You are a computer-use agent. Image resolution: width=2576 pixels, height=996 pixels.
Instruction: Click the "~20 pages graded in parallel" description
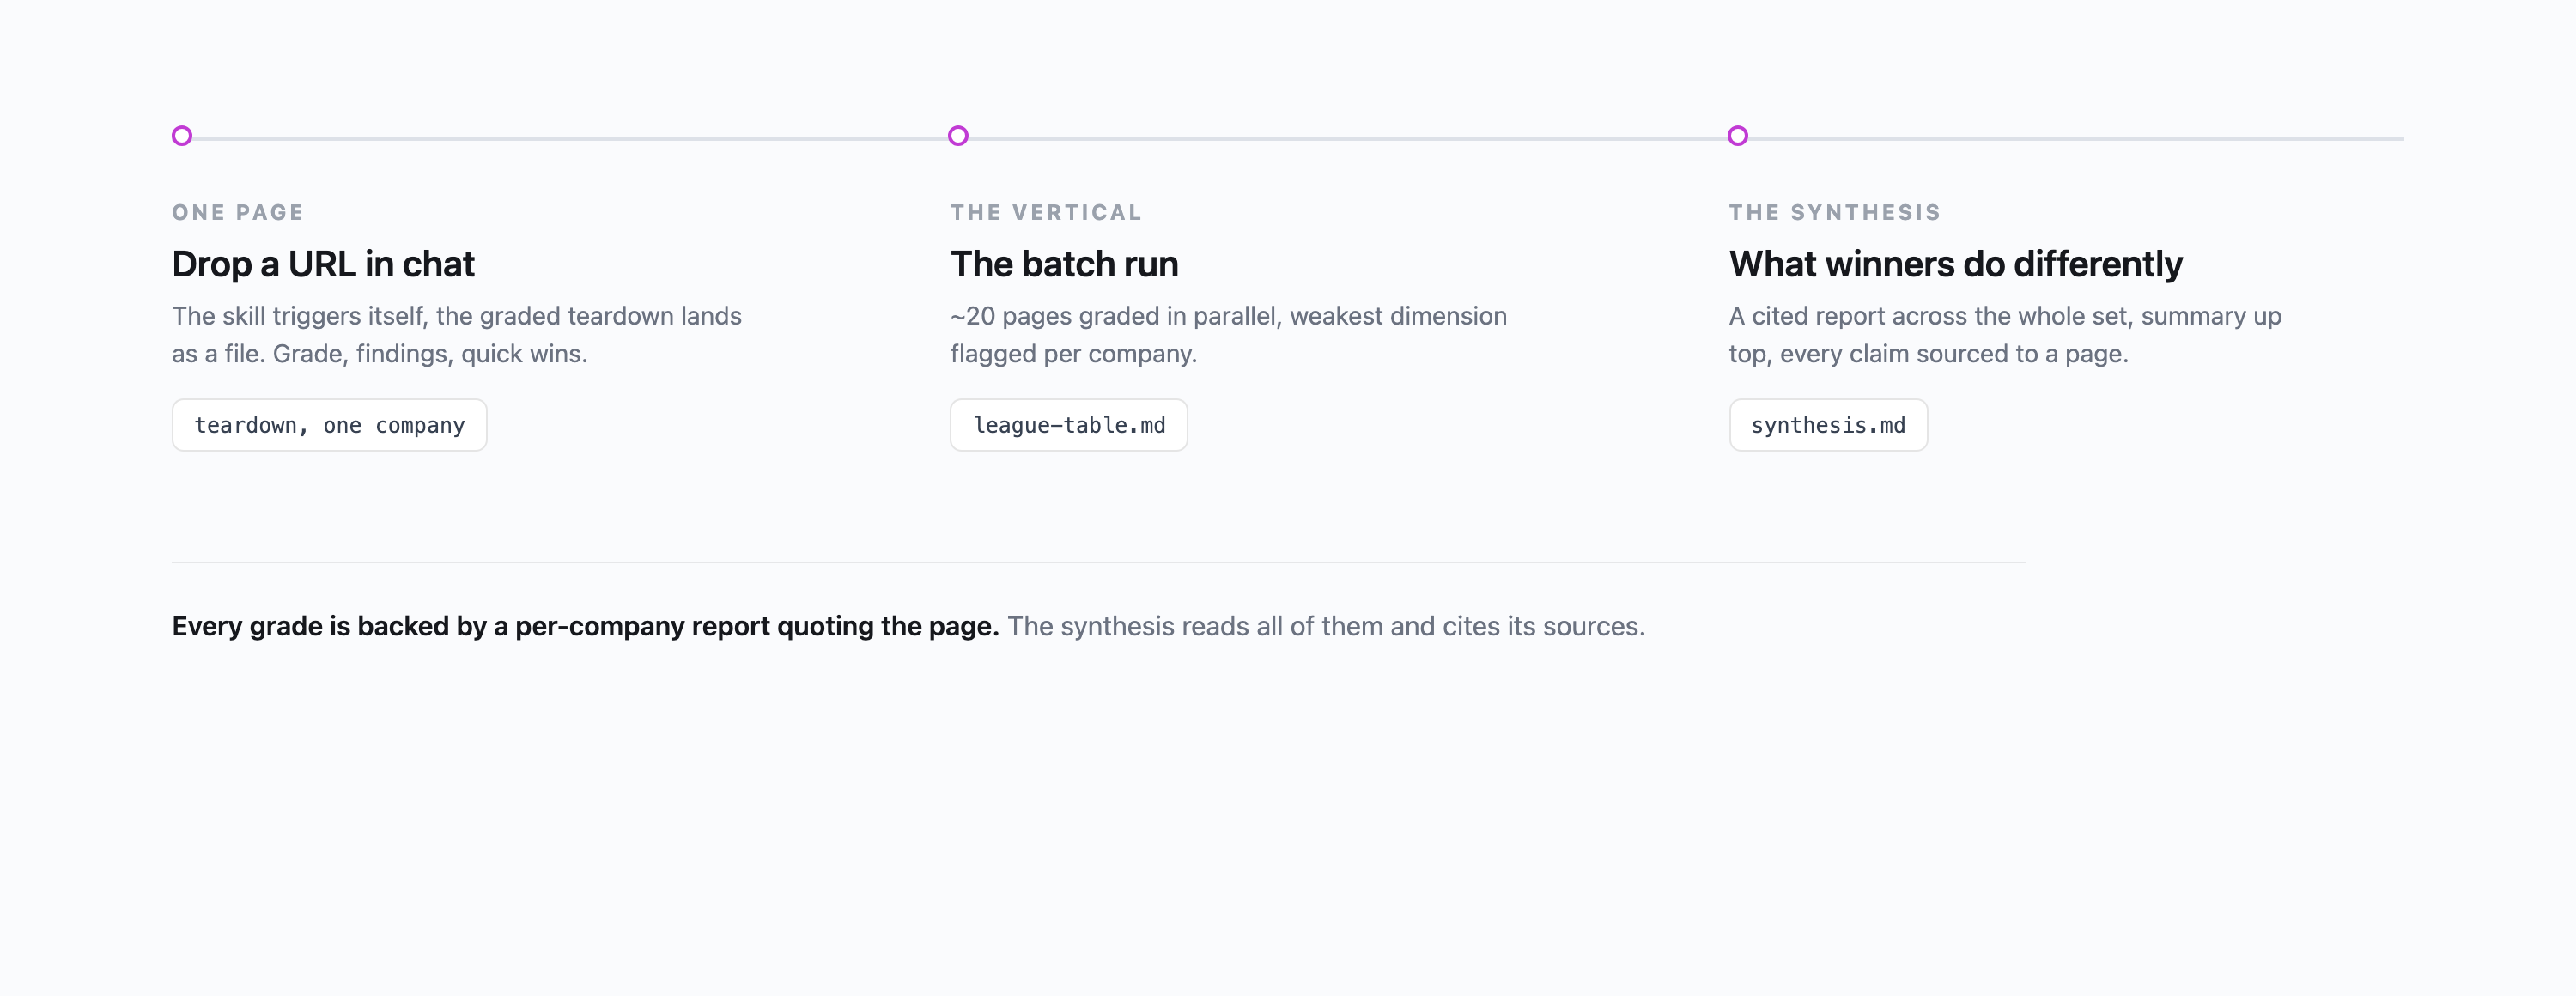coord(1228,335)
